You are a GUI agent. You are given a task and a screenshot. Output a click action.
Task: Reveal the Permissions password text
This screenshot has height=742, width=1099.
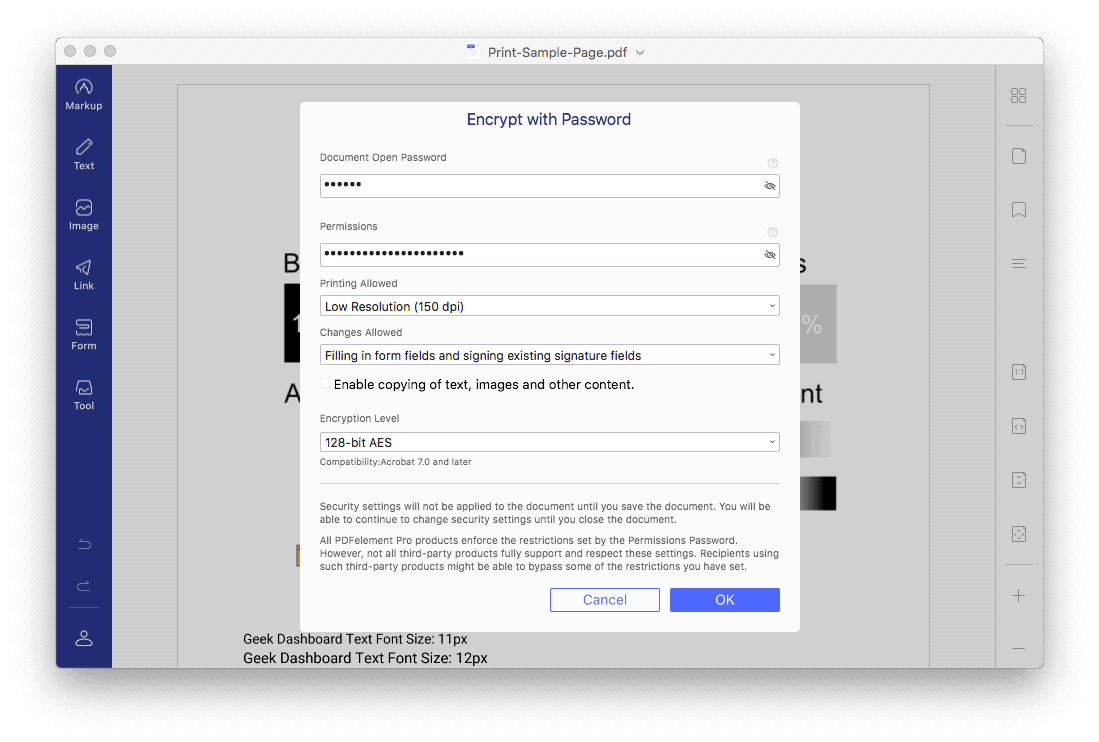(769, 255)
